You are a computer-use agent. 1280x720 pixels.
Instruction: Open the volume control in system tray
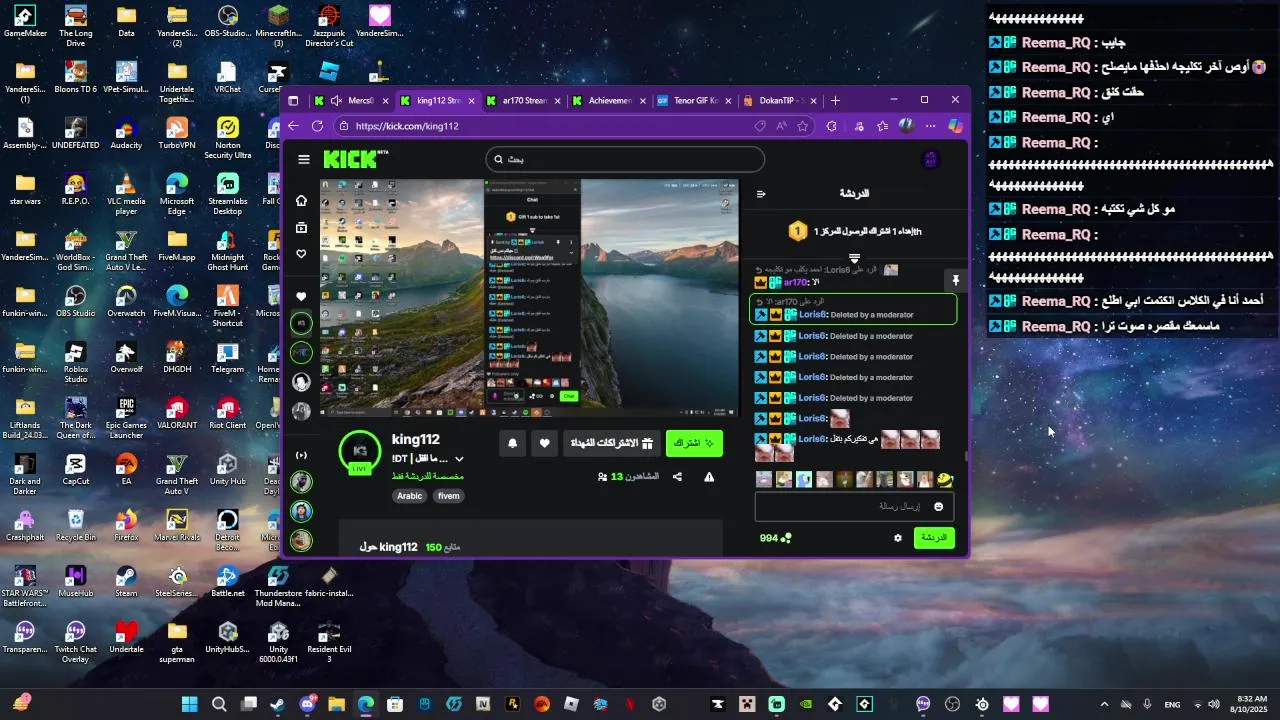[1215, 704]
